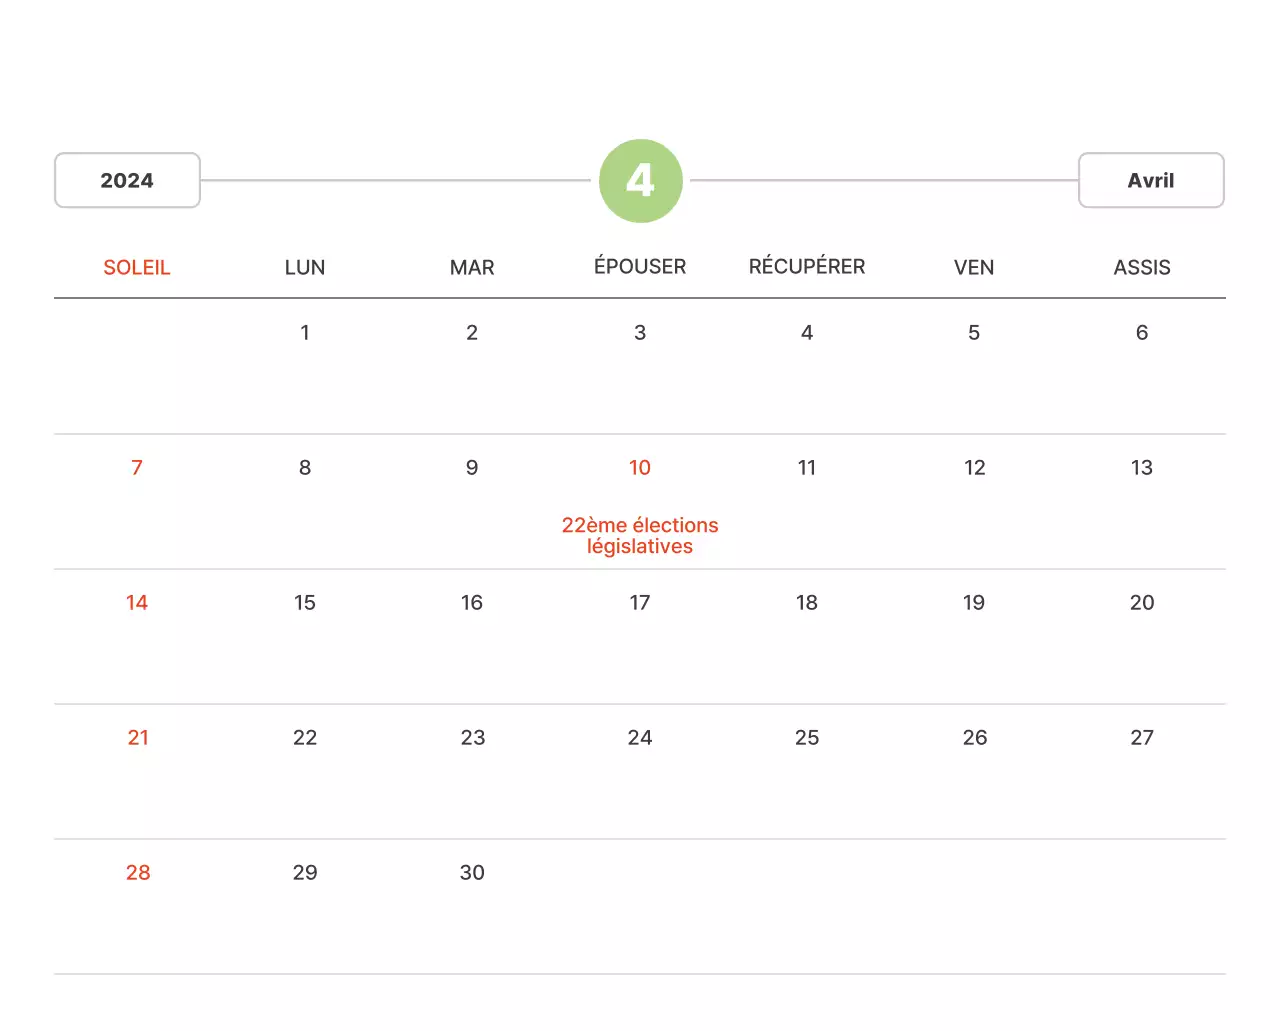Open the Avril month selector
The height and width of the screenshot is (1031, 1280).
[x=1150, y=180]
